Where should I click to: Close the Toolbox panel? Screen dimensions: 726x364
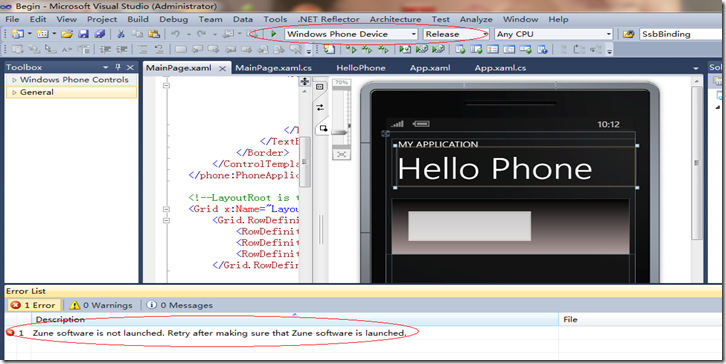131,67
